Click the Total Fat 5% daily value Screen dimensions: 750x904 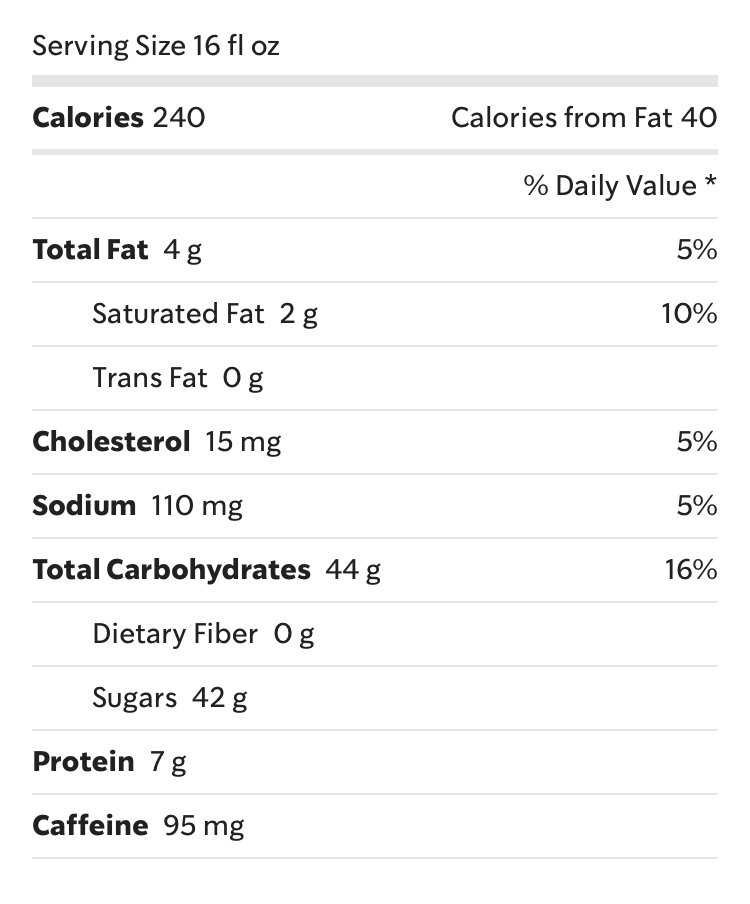click(697, 250)
